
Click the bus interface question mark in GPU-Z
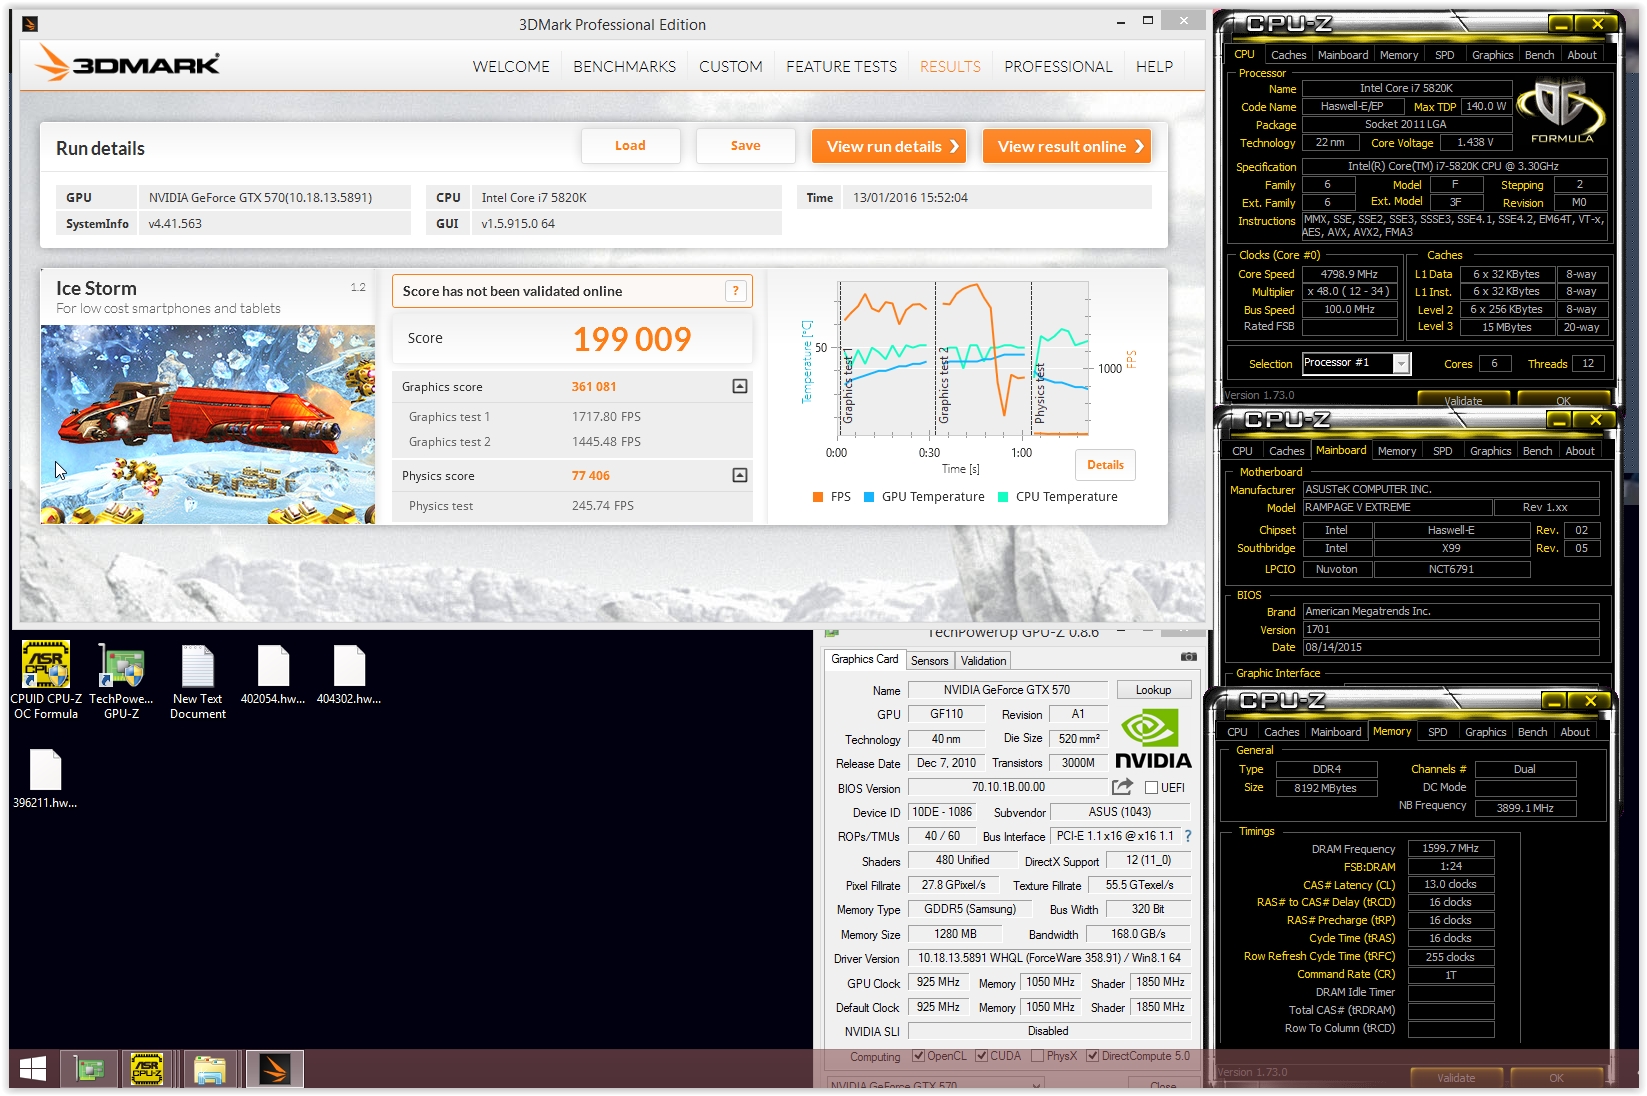pyautogui.click(x=1188, y=836)
